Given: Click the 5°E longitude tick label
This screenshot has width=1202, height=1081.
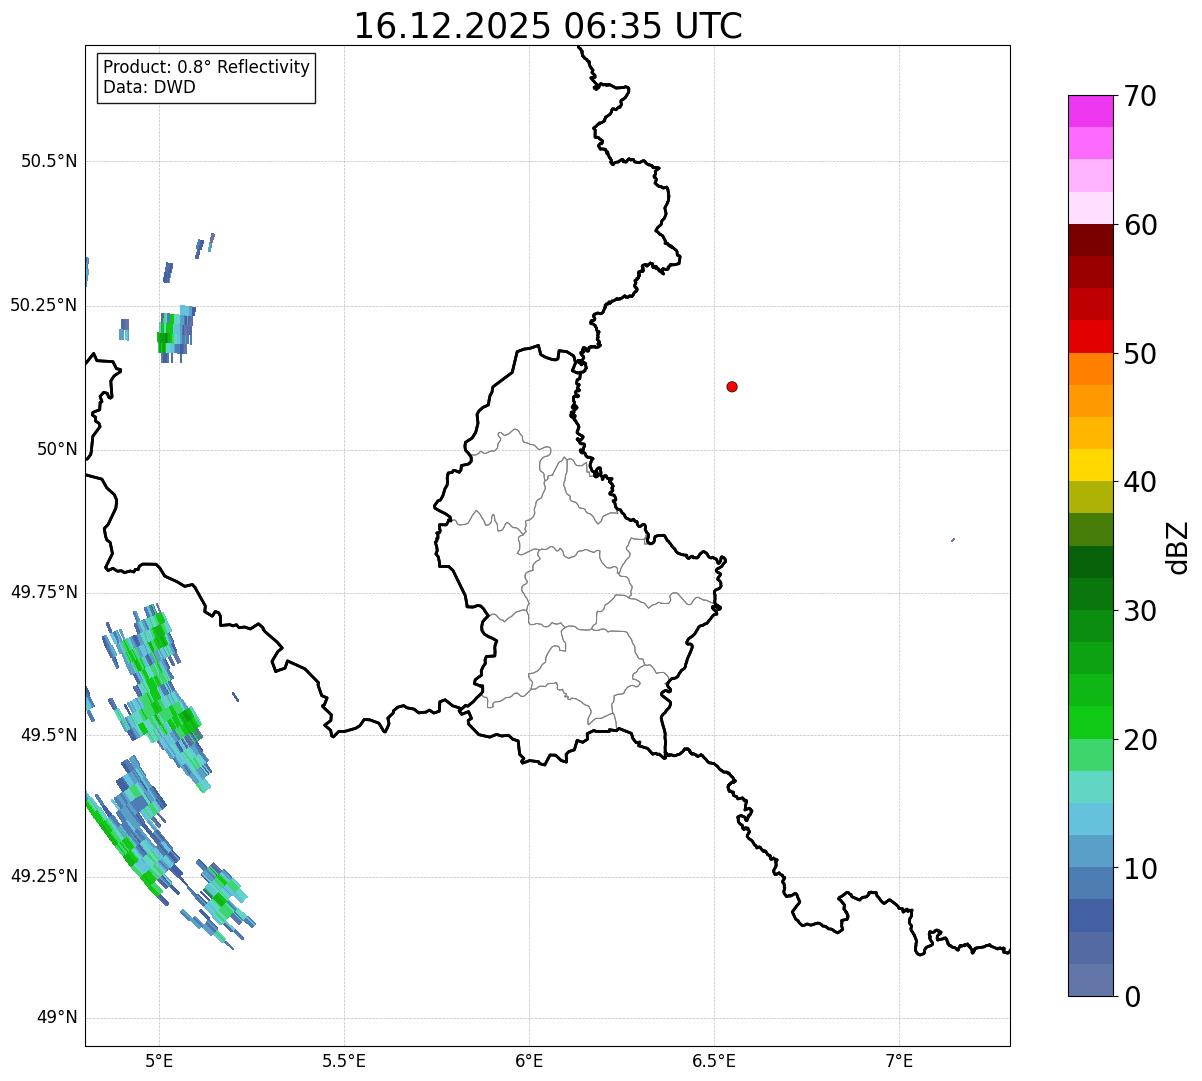Looking at the screenshot, I should 159,1061.
